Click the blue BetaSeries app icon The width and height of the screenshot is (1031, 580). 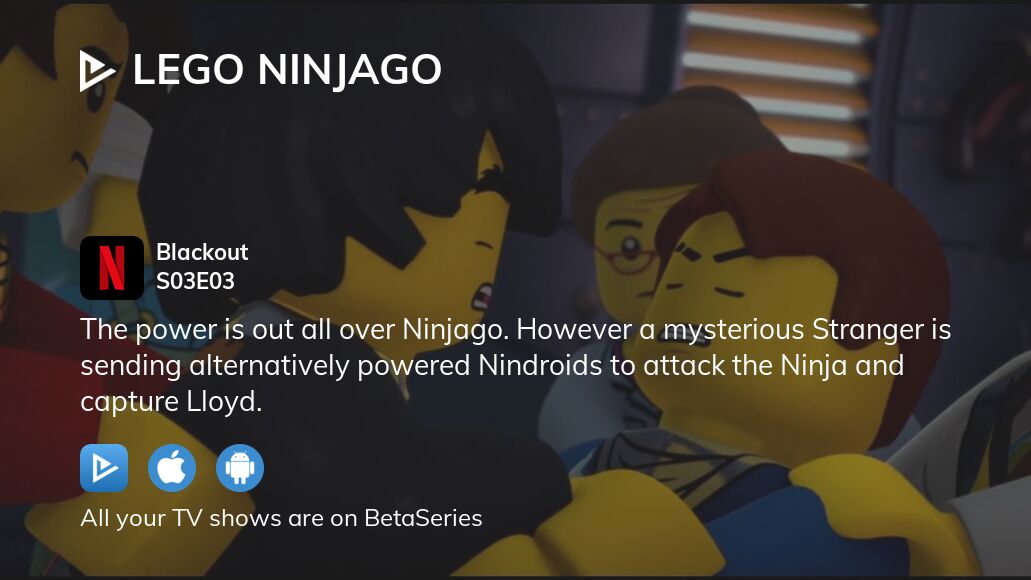pos(104,468)
